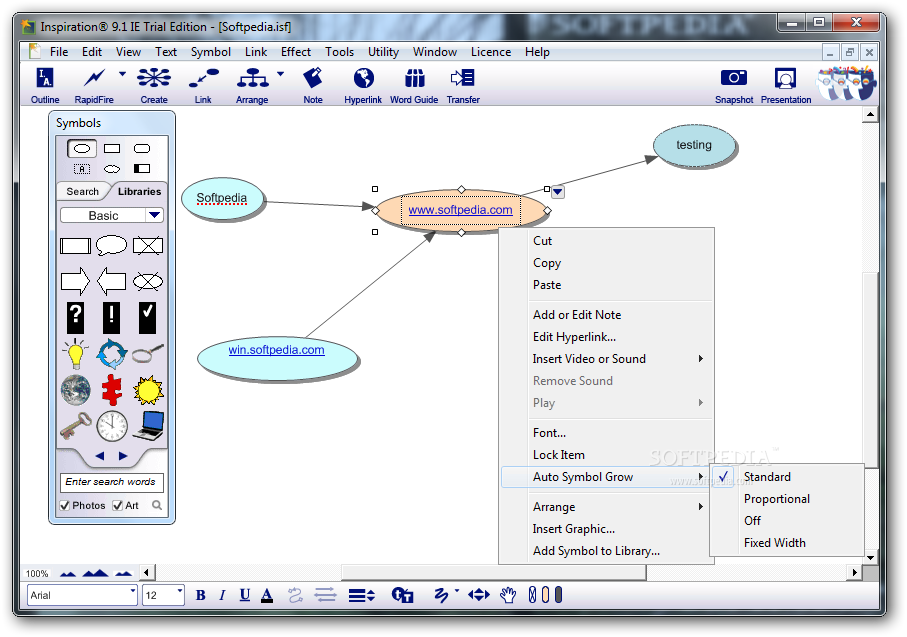Screen dimensions: 907x637
Task: Click the symbol quick-control dropdown arrow
Action: click(x=558, y=192)
